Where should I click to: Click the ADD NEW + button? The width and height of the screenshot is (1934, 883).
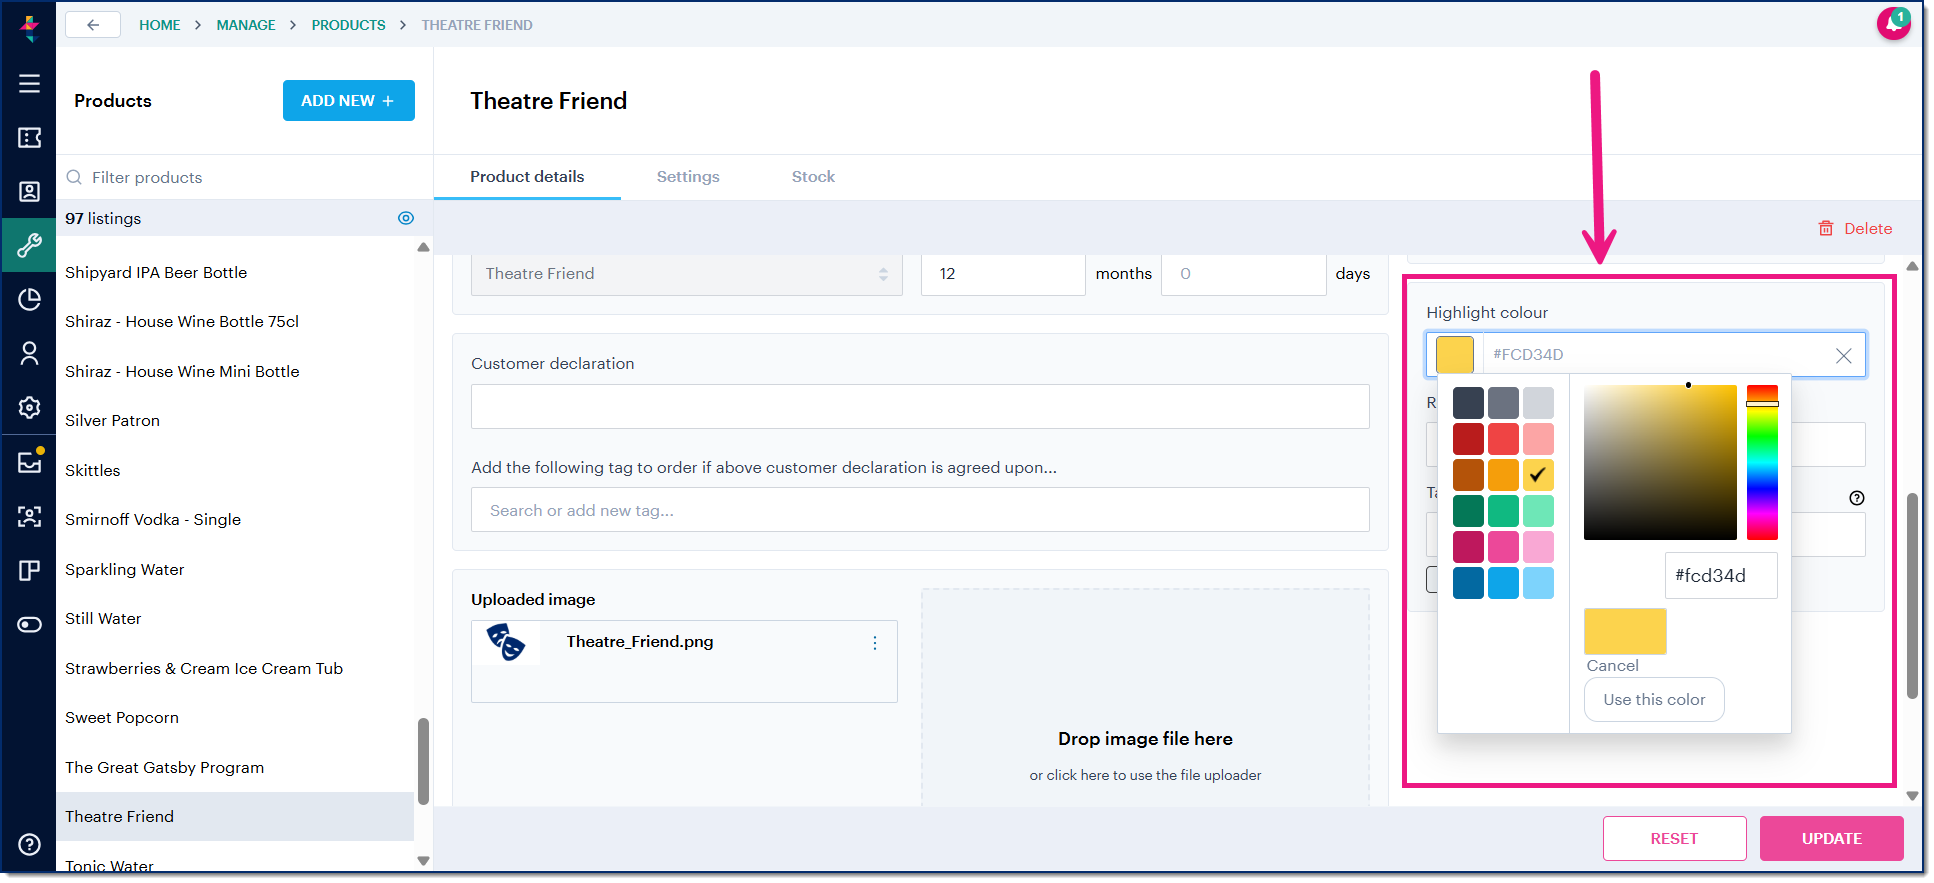pos(348,100)
